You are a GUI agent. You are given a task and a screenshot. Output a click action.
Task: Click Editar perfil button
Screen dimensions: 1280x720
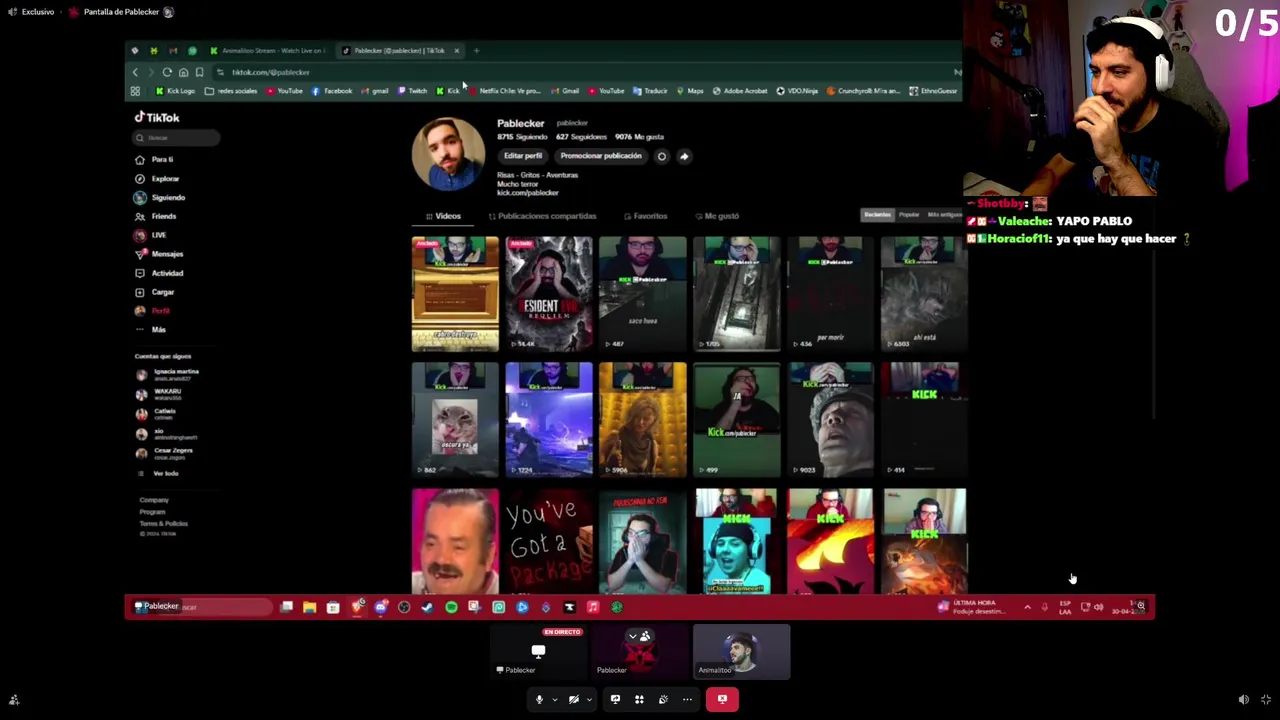(x=523, y=156)
